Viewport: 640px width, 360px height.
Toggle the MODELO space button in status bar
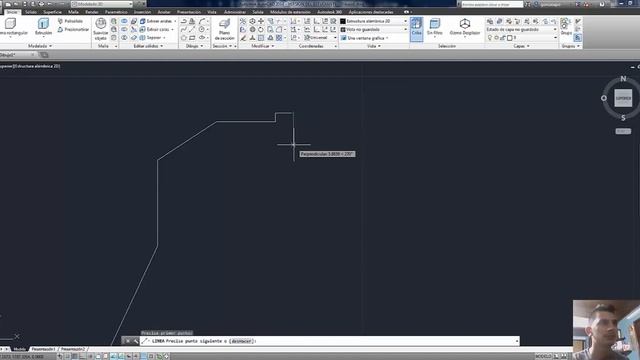543,356
